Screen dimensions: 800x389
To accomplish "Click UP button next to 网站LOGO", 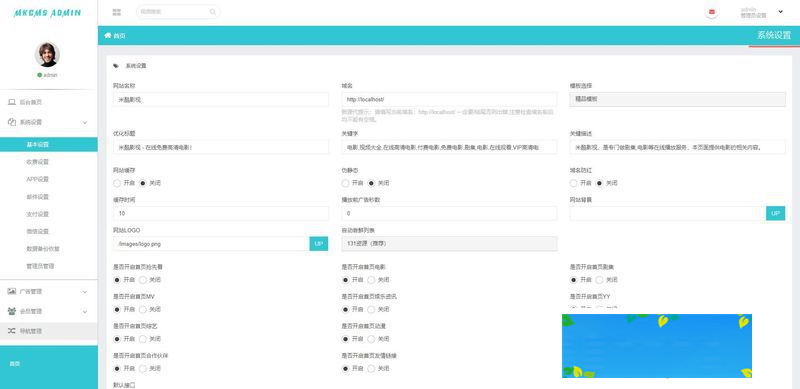I will click(319, 244).
